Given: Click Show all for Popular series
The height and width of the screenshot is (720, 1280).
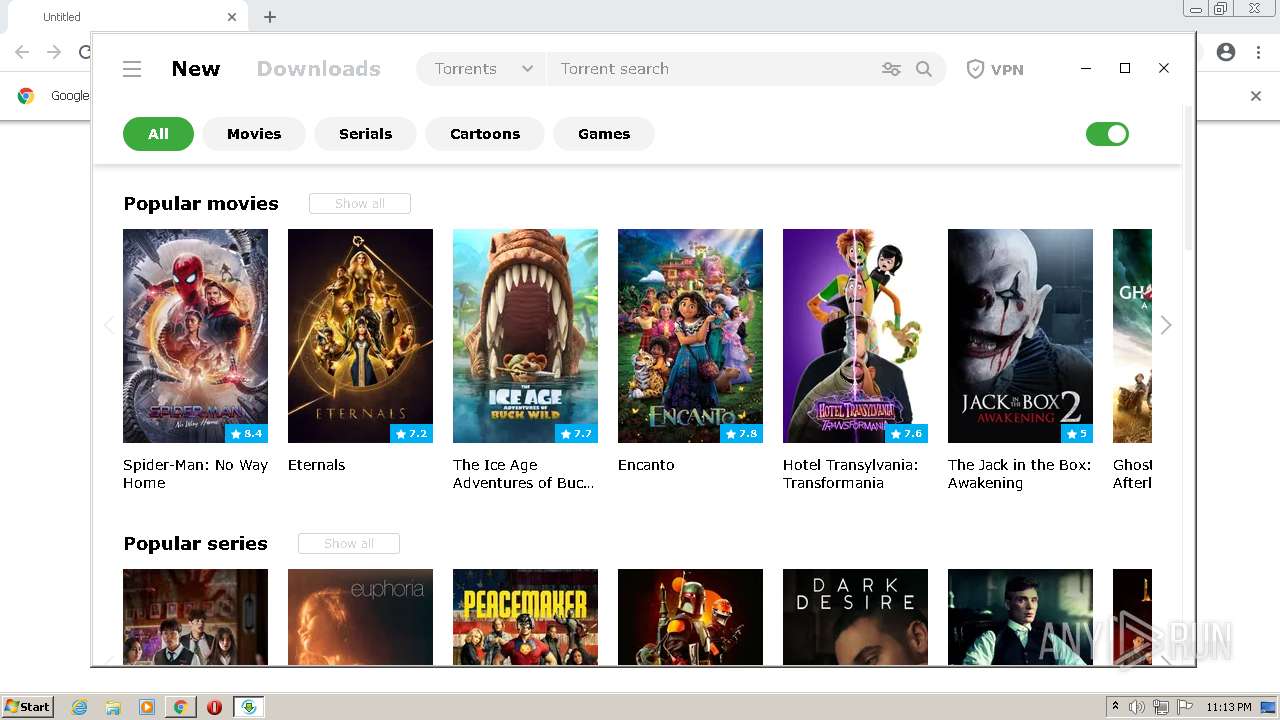Looking at the screenshot, I should pyautogui.click(x=349, y=543).
